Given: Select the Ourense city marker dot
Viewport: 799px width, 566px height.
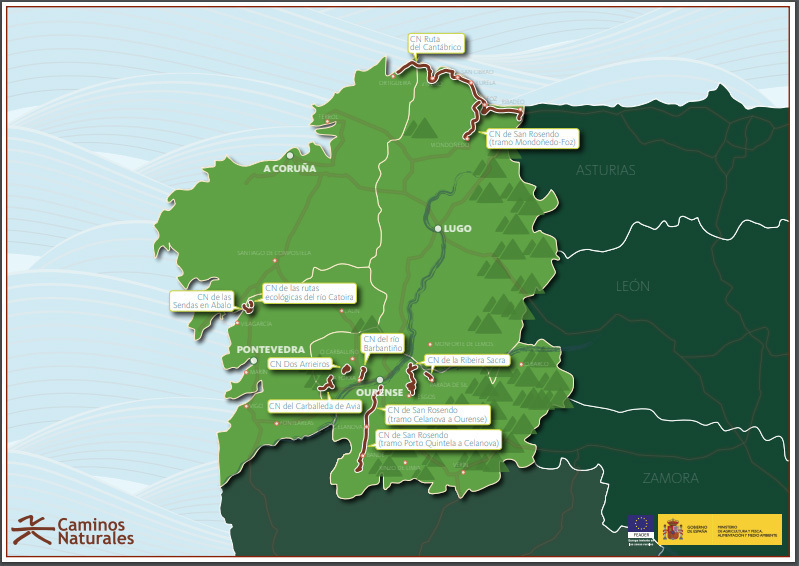Looking at the screenshot, I should (381, 380).
